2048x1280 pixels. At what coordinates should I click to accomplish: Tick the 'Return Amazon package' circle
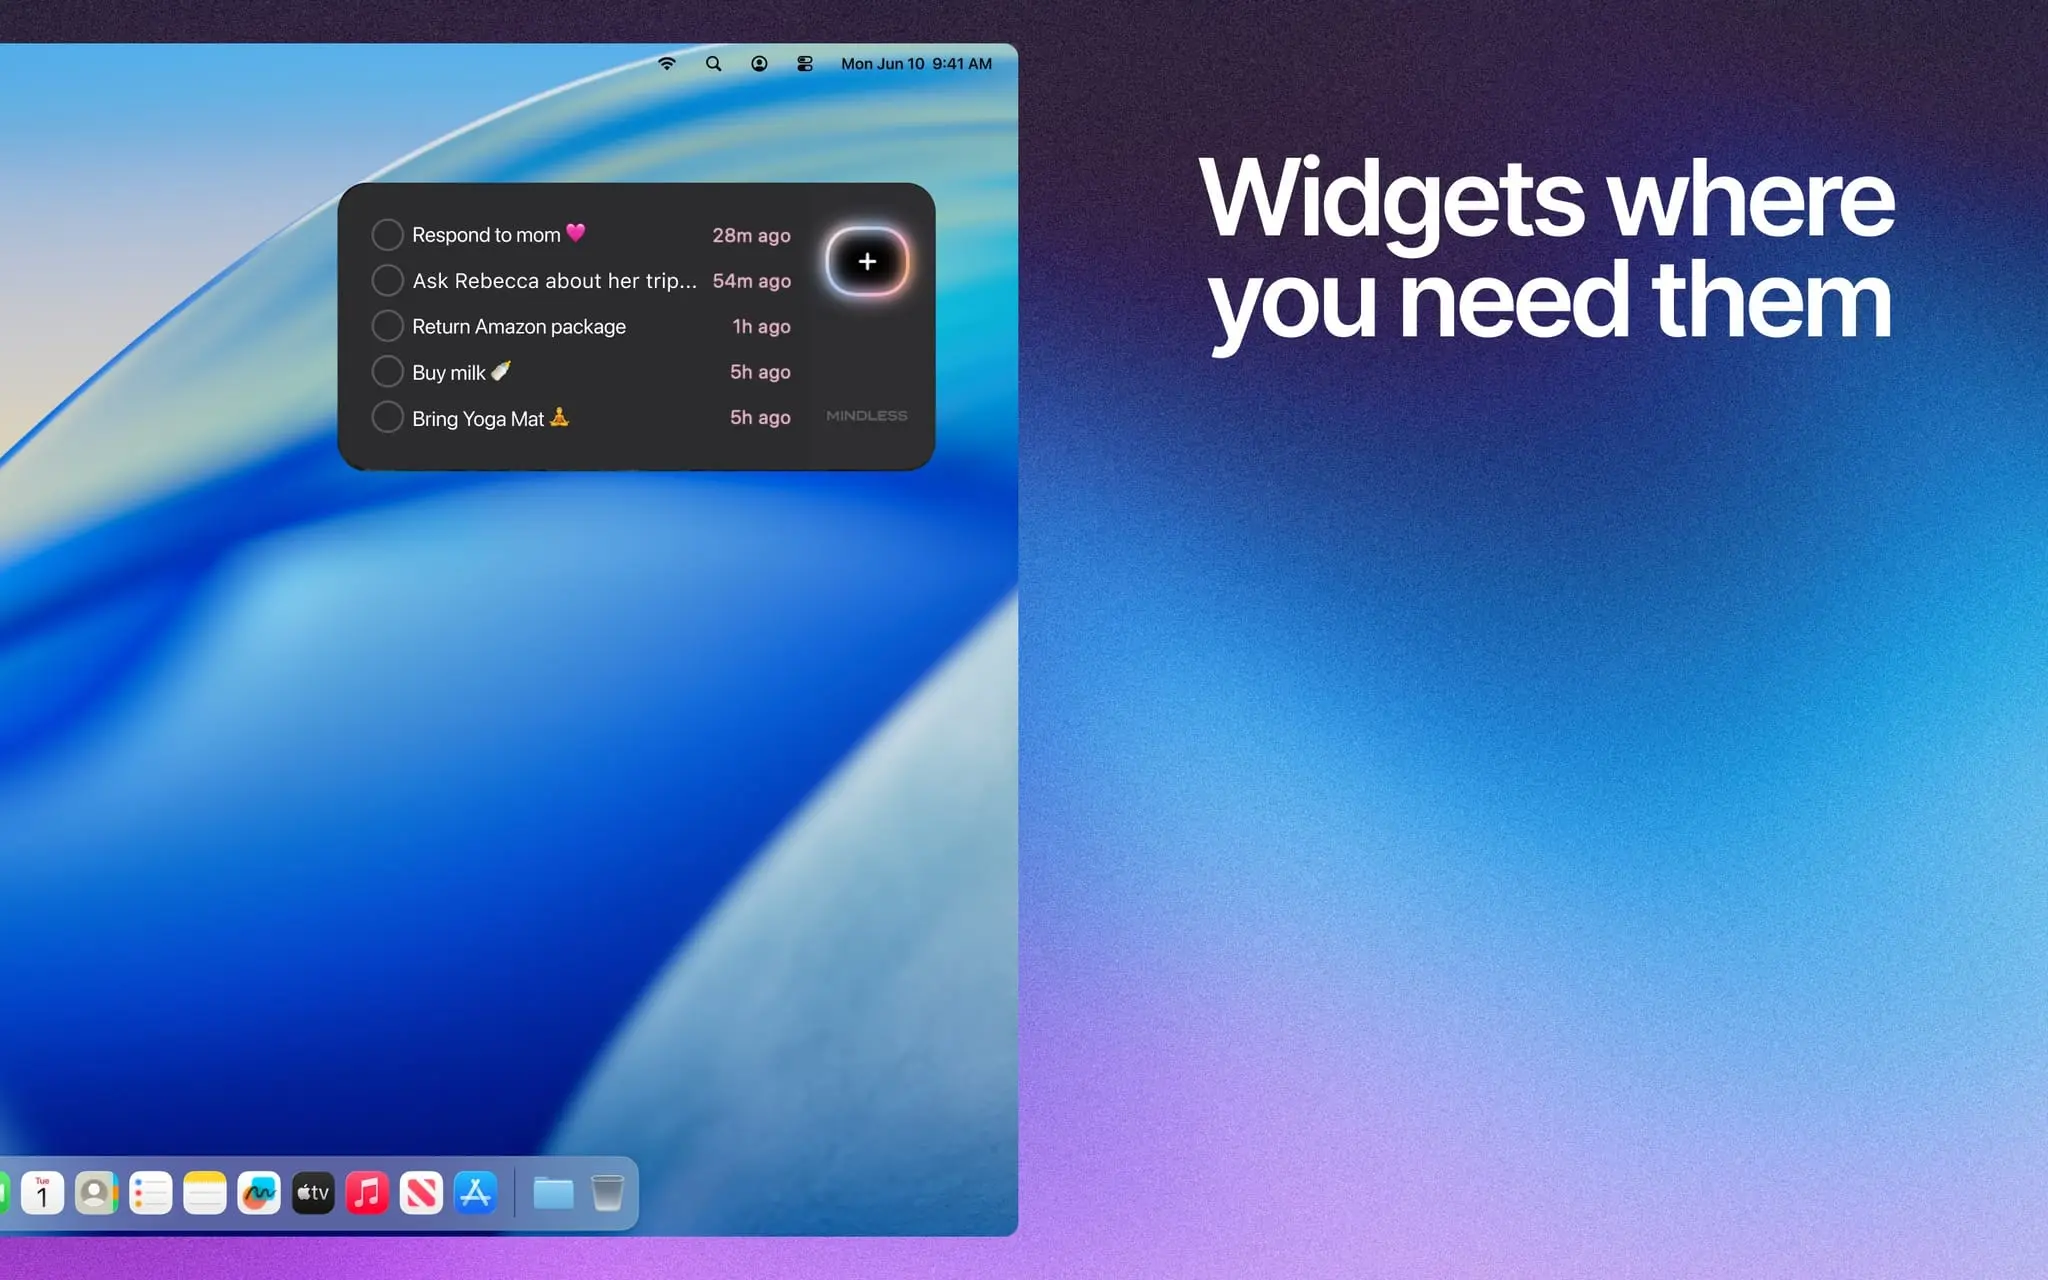[x=387, y=326]
